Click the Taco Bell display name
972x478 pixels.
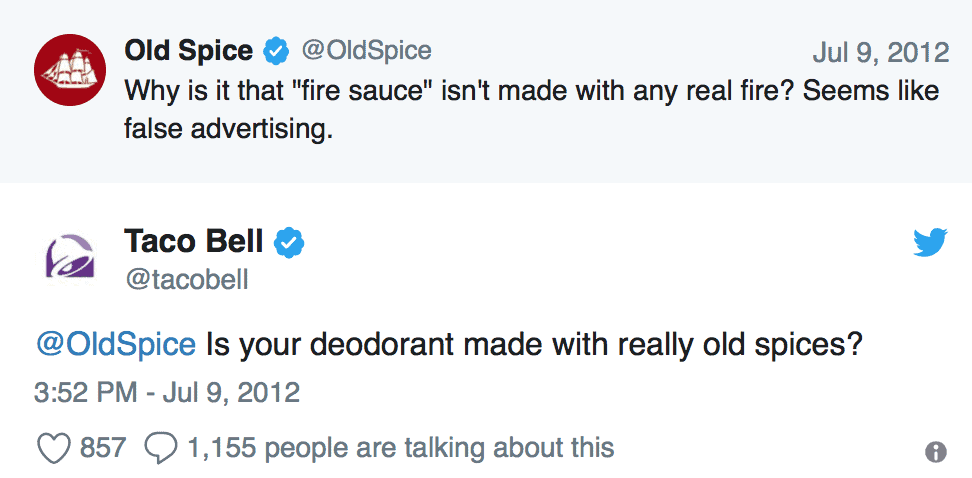[x=194, y=241]
